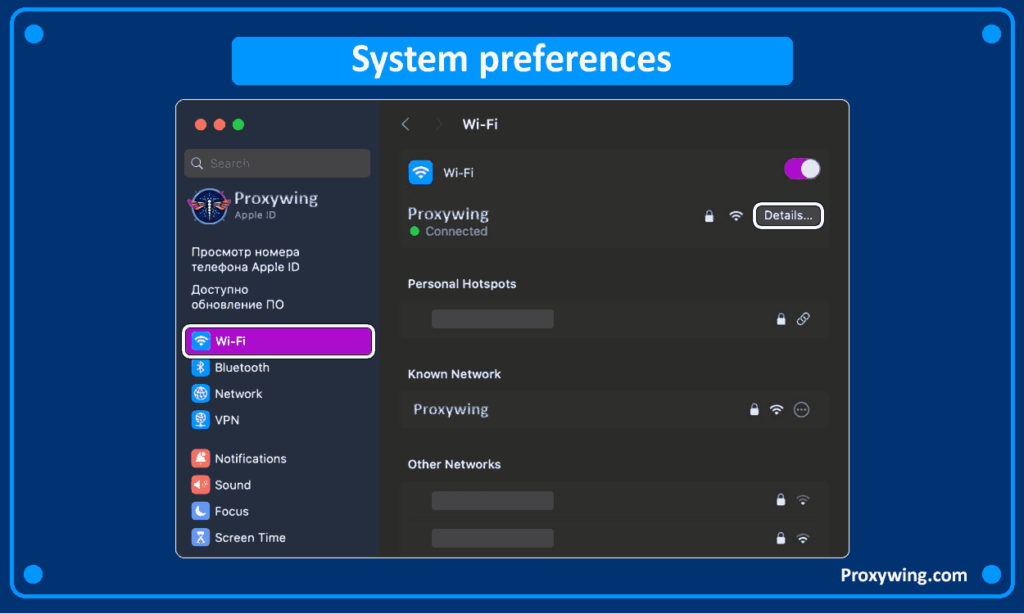Open Доступно обновление ПО notice

[238, 297]
